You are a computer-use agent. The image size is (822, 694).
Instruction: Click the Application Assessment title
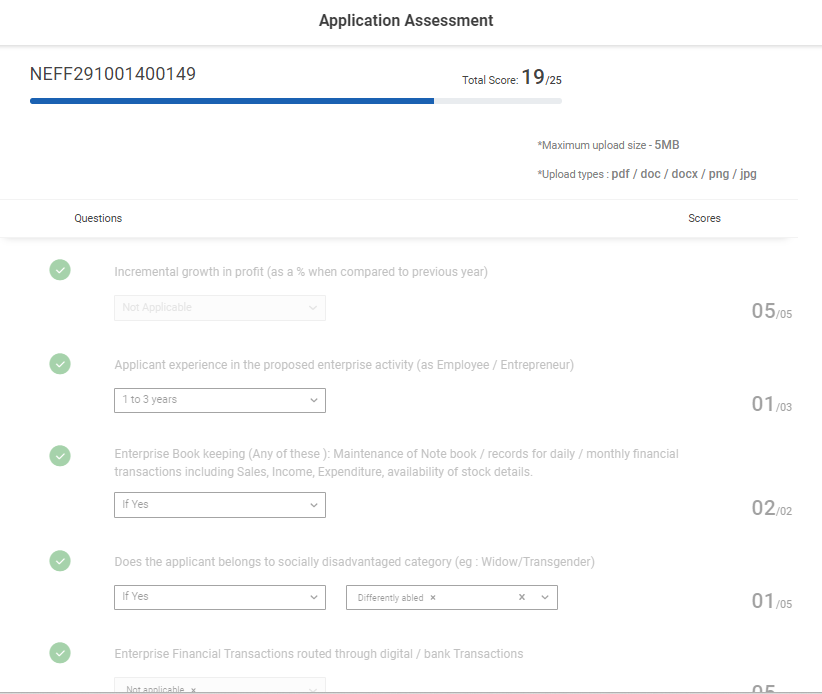[405, 21]
